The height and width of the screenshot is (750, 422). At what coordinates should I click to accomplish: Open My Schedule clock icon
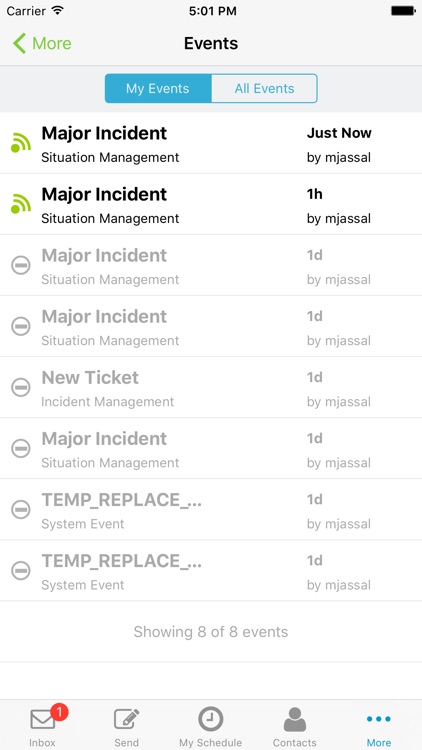click(x=211, y=719)
